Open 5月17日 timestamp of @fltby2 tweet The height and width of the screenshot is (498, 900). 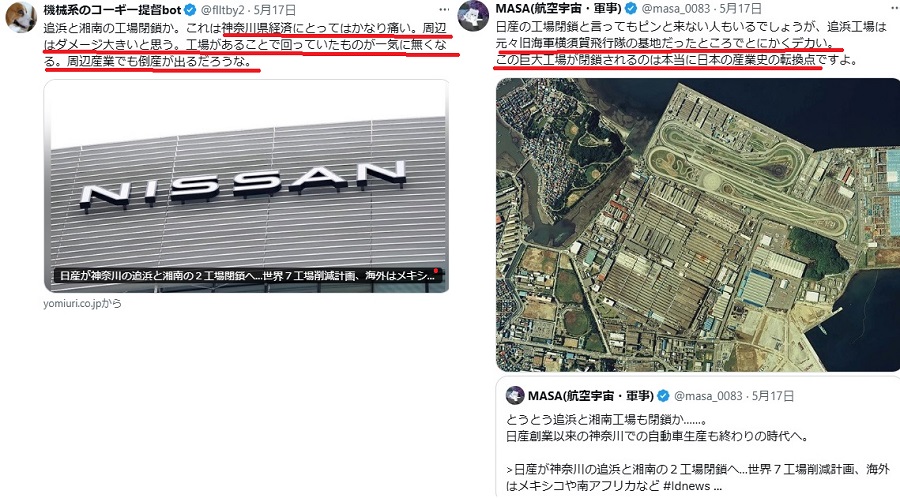pyautogui.click(x=275, y=10)
